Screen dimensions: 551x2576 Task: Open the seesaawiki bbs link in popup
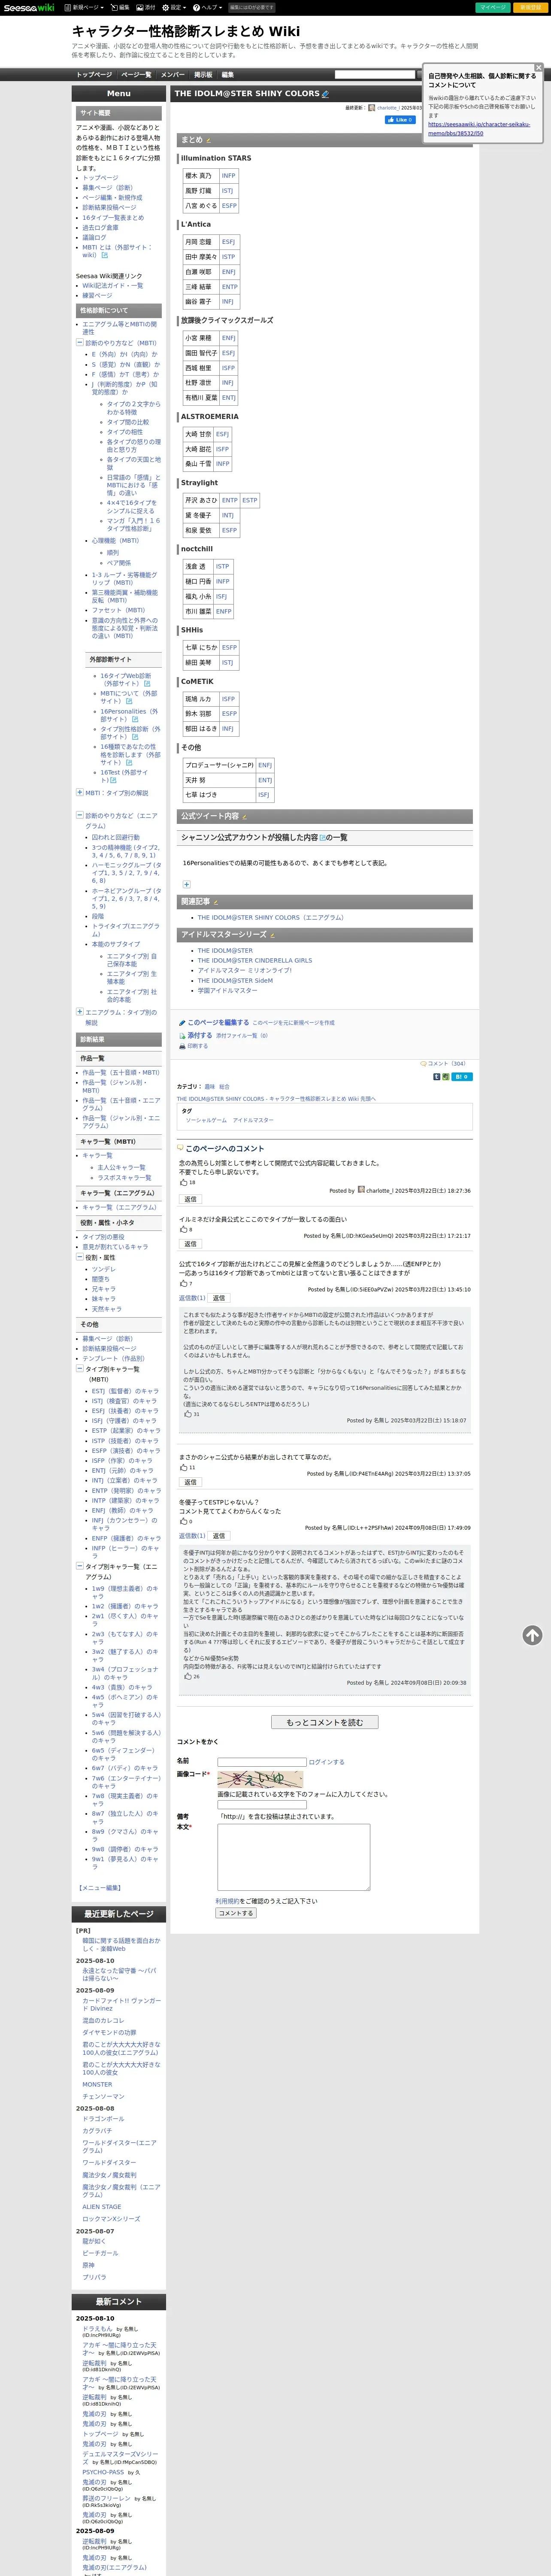tap(479, 128)
